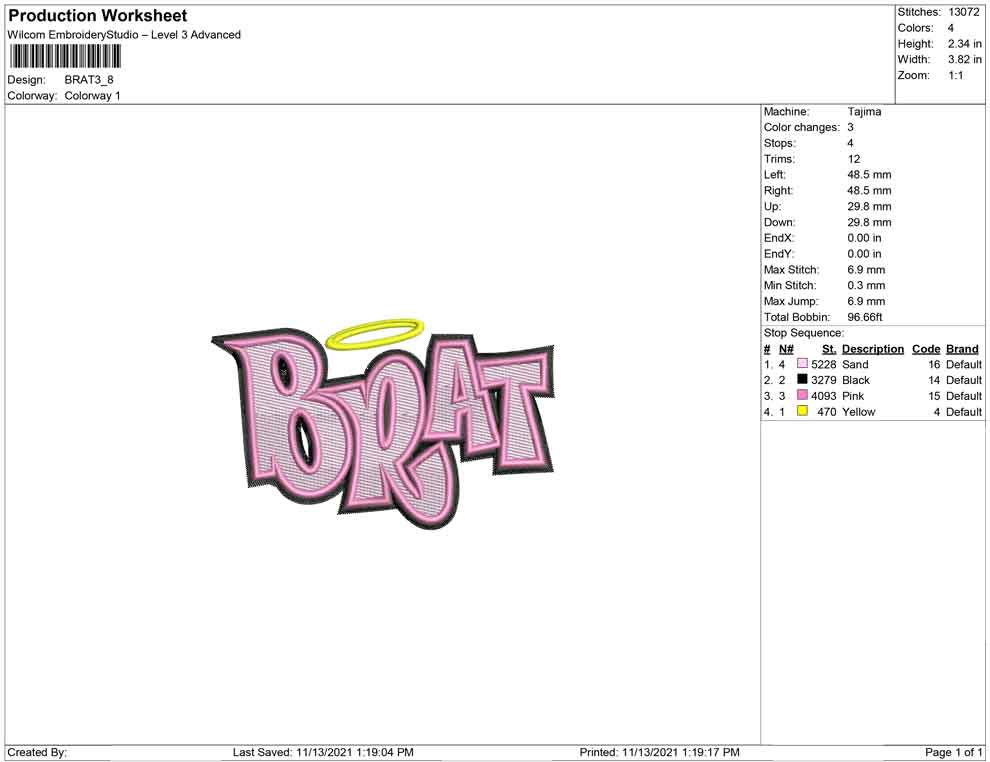Click the Created By label
This screenshot has height=762, width=990.
[37, 752]
